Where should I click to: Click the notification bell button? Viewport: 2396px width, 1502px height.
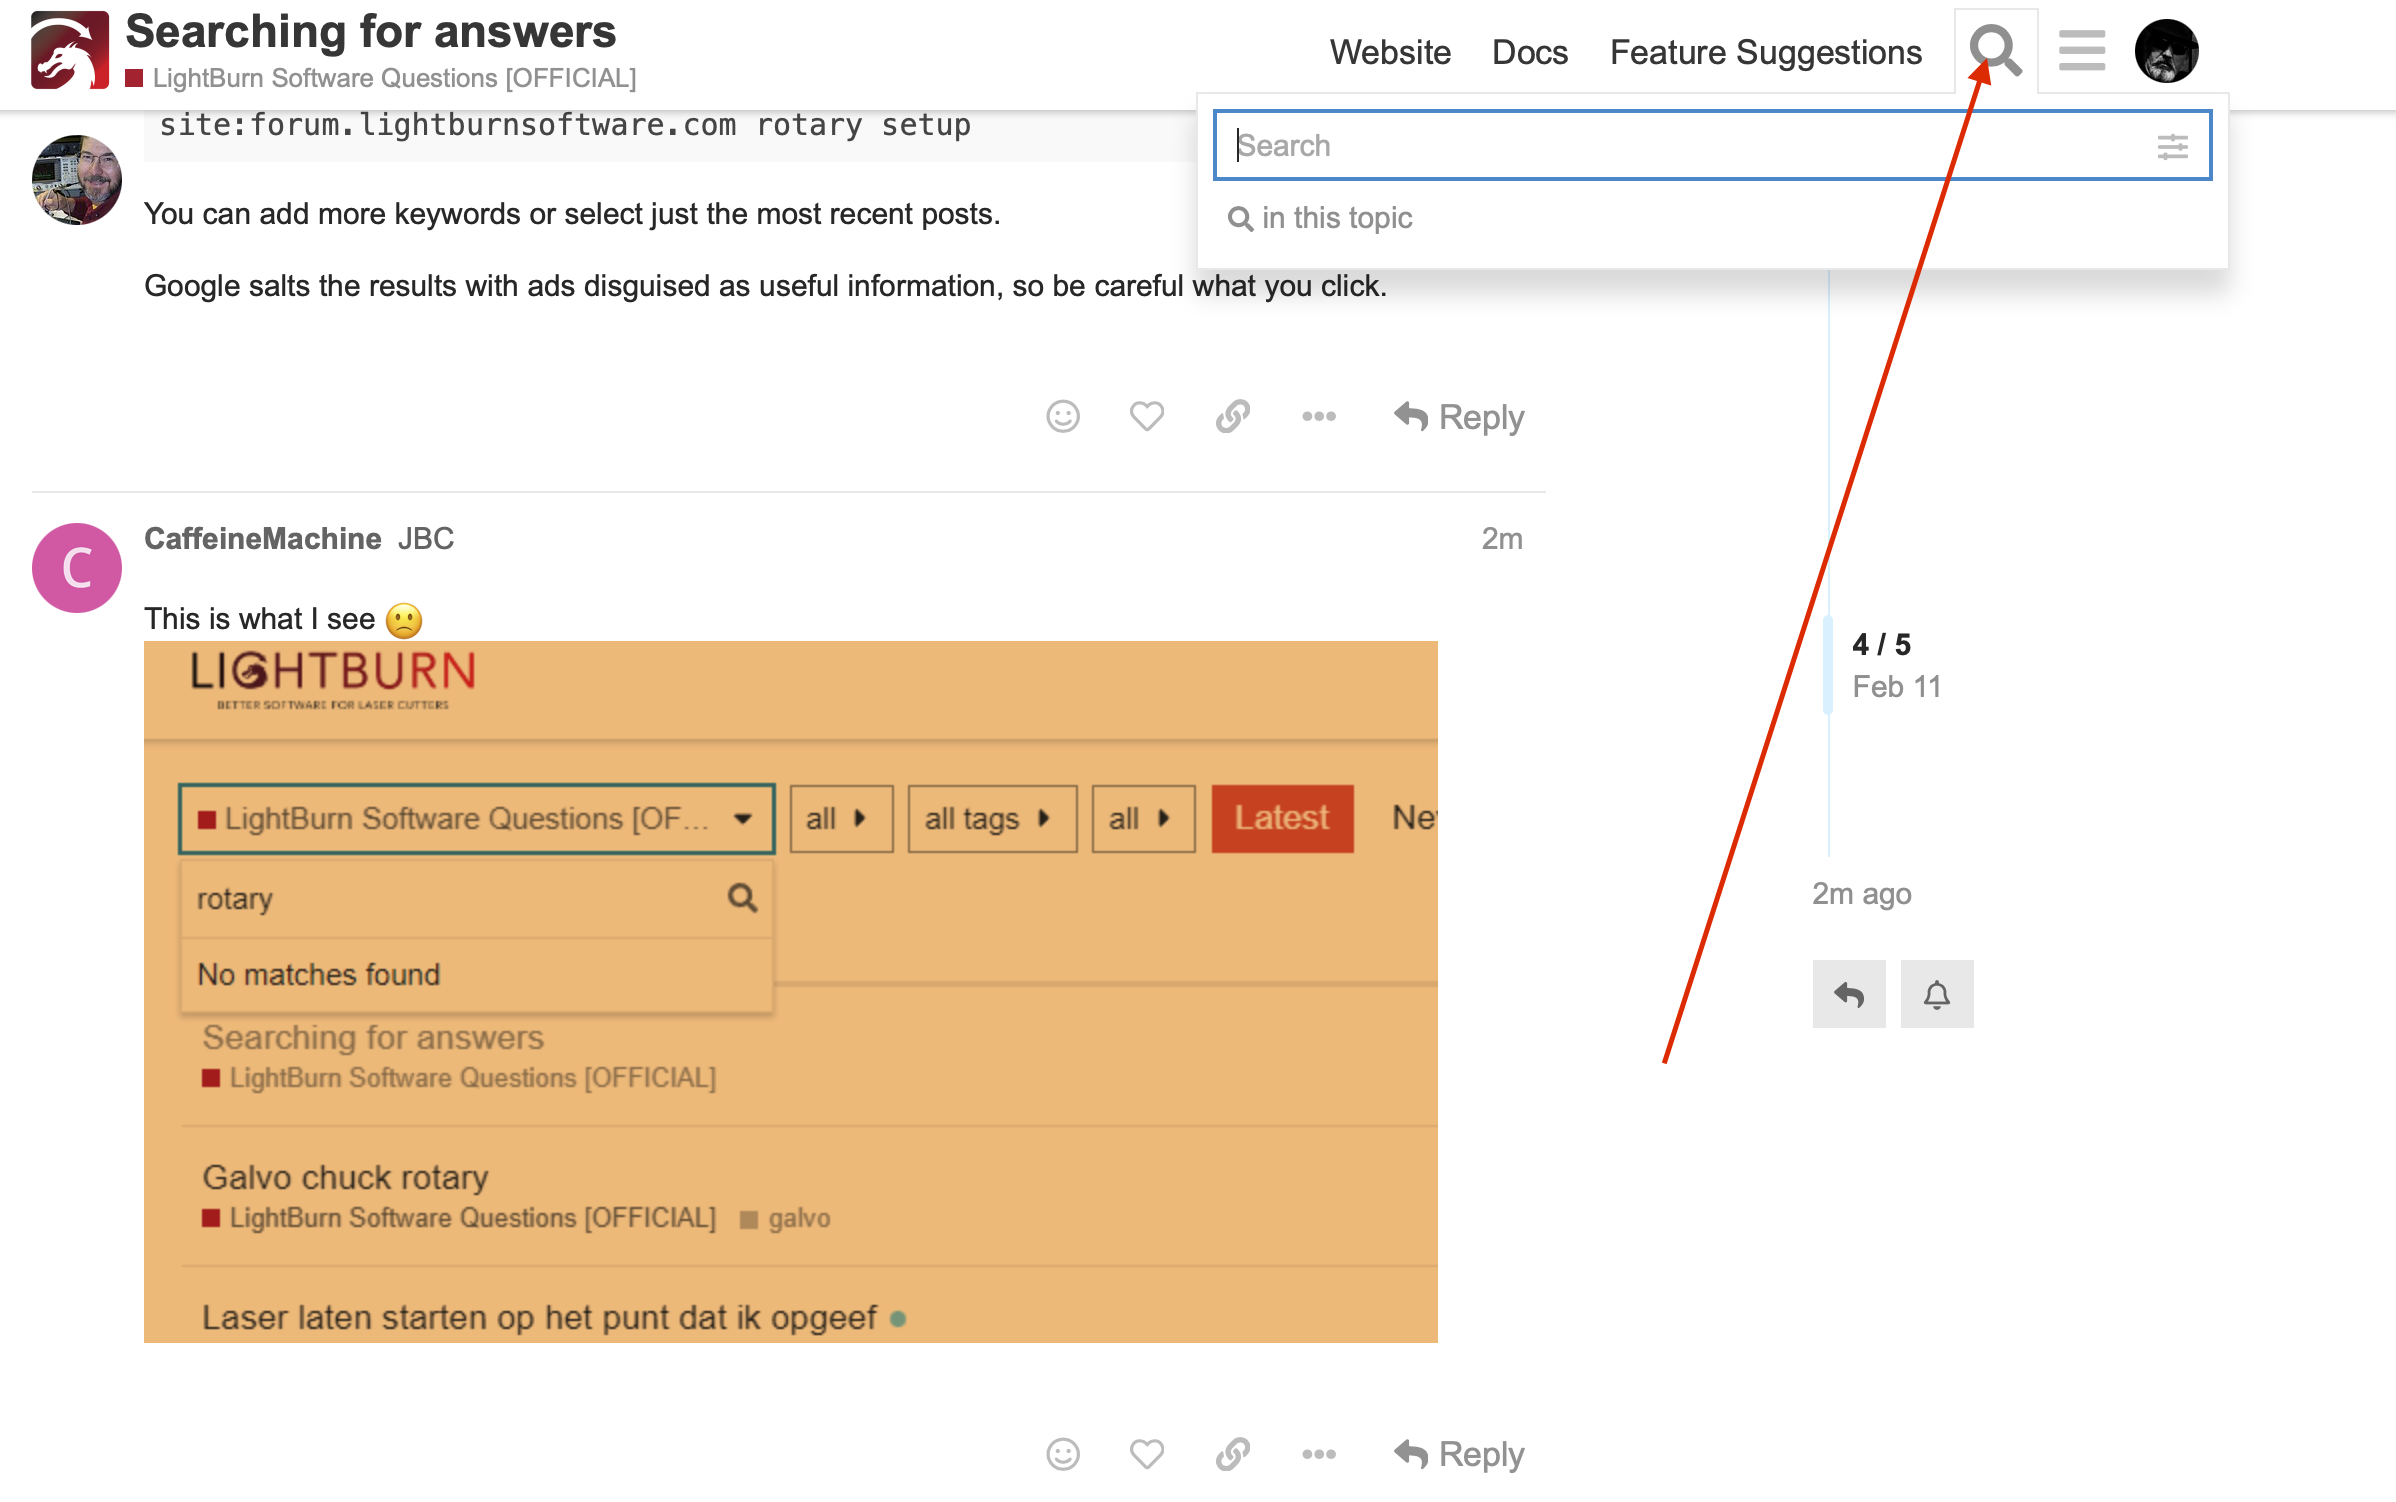pyautogui.click(x=1937, y=994)
